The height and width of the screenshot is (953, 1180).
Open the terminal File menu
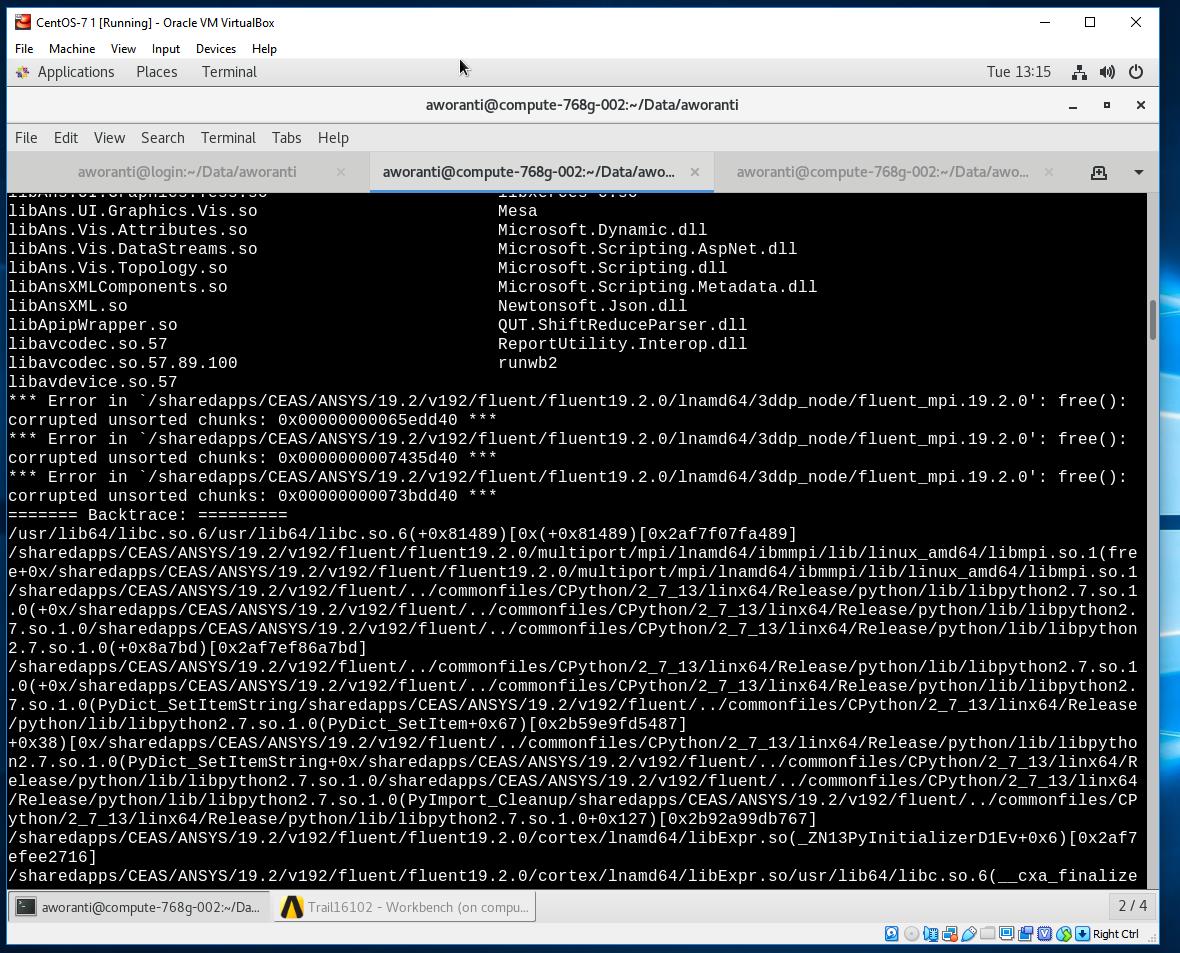(26, 138)
